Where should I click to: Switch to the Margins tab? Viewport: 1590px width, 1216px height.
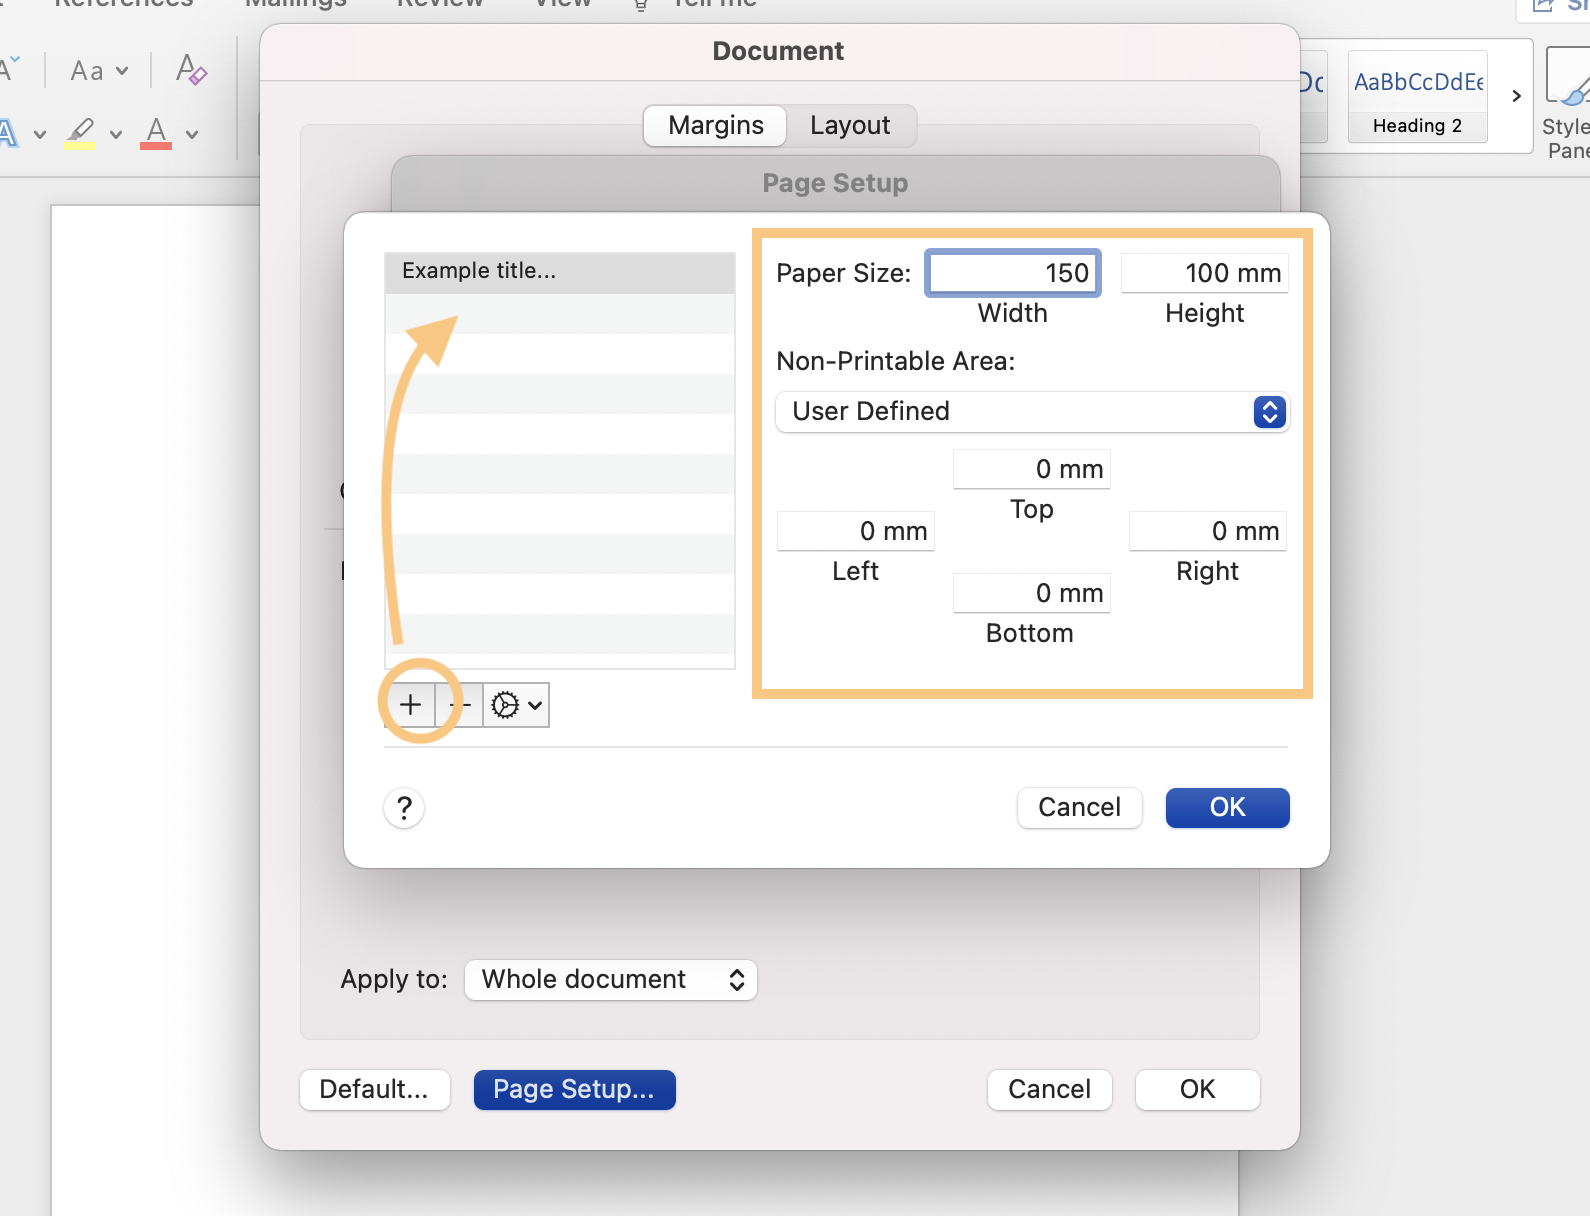716,126
